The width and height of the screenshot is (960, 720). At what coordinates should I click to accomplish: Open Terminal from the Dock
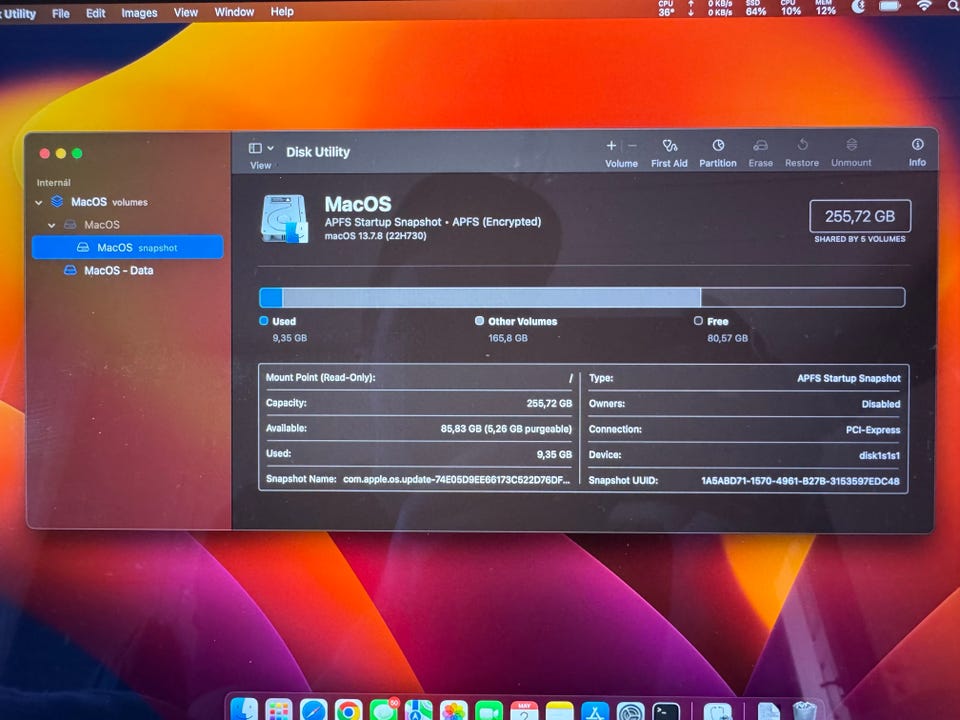[x=666, y=711]
